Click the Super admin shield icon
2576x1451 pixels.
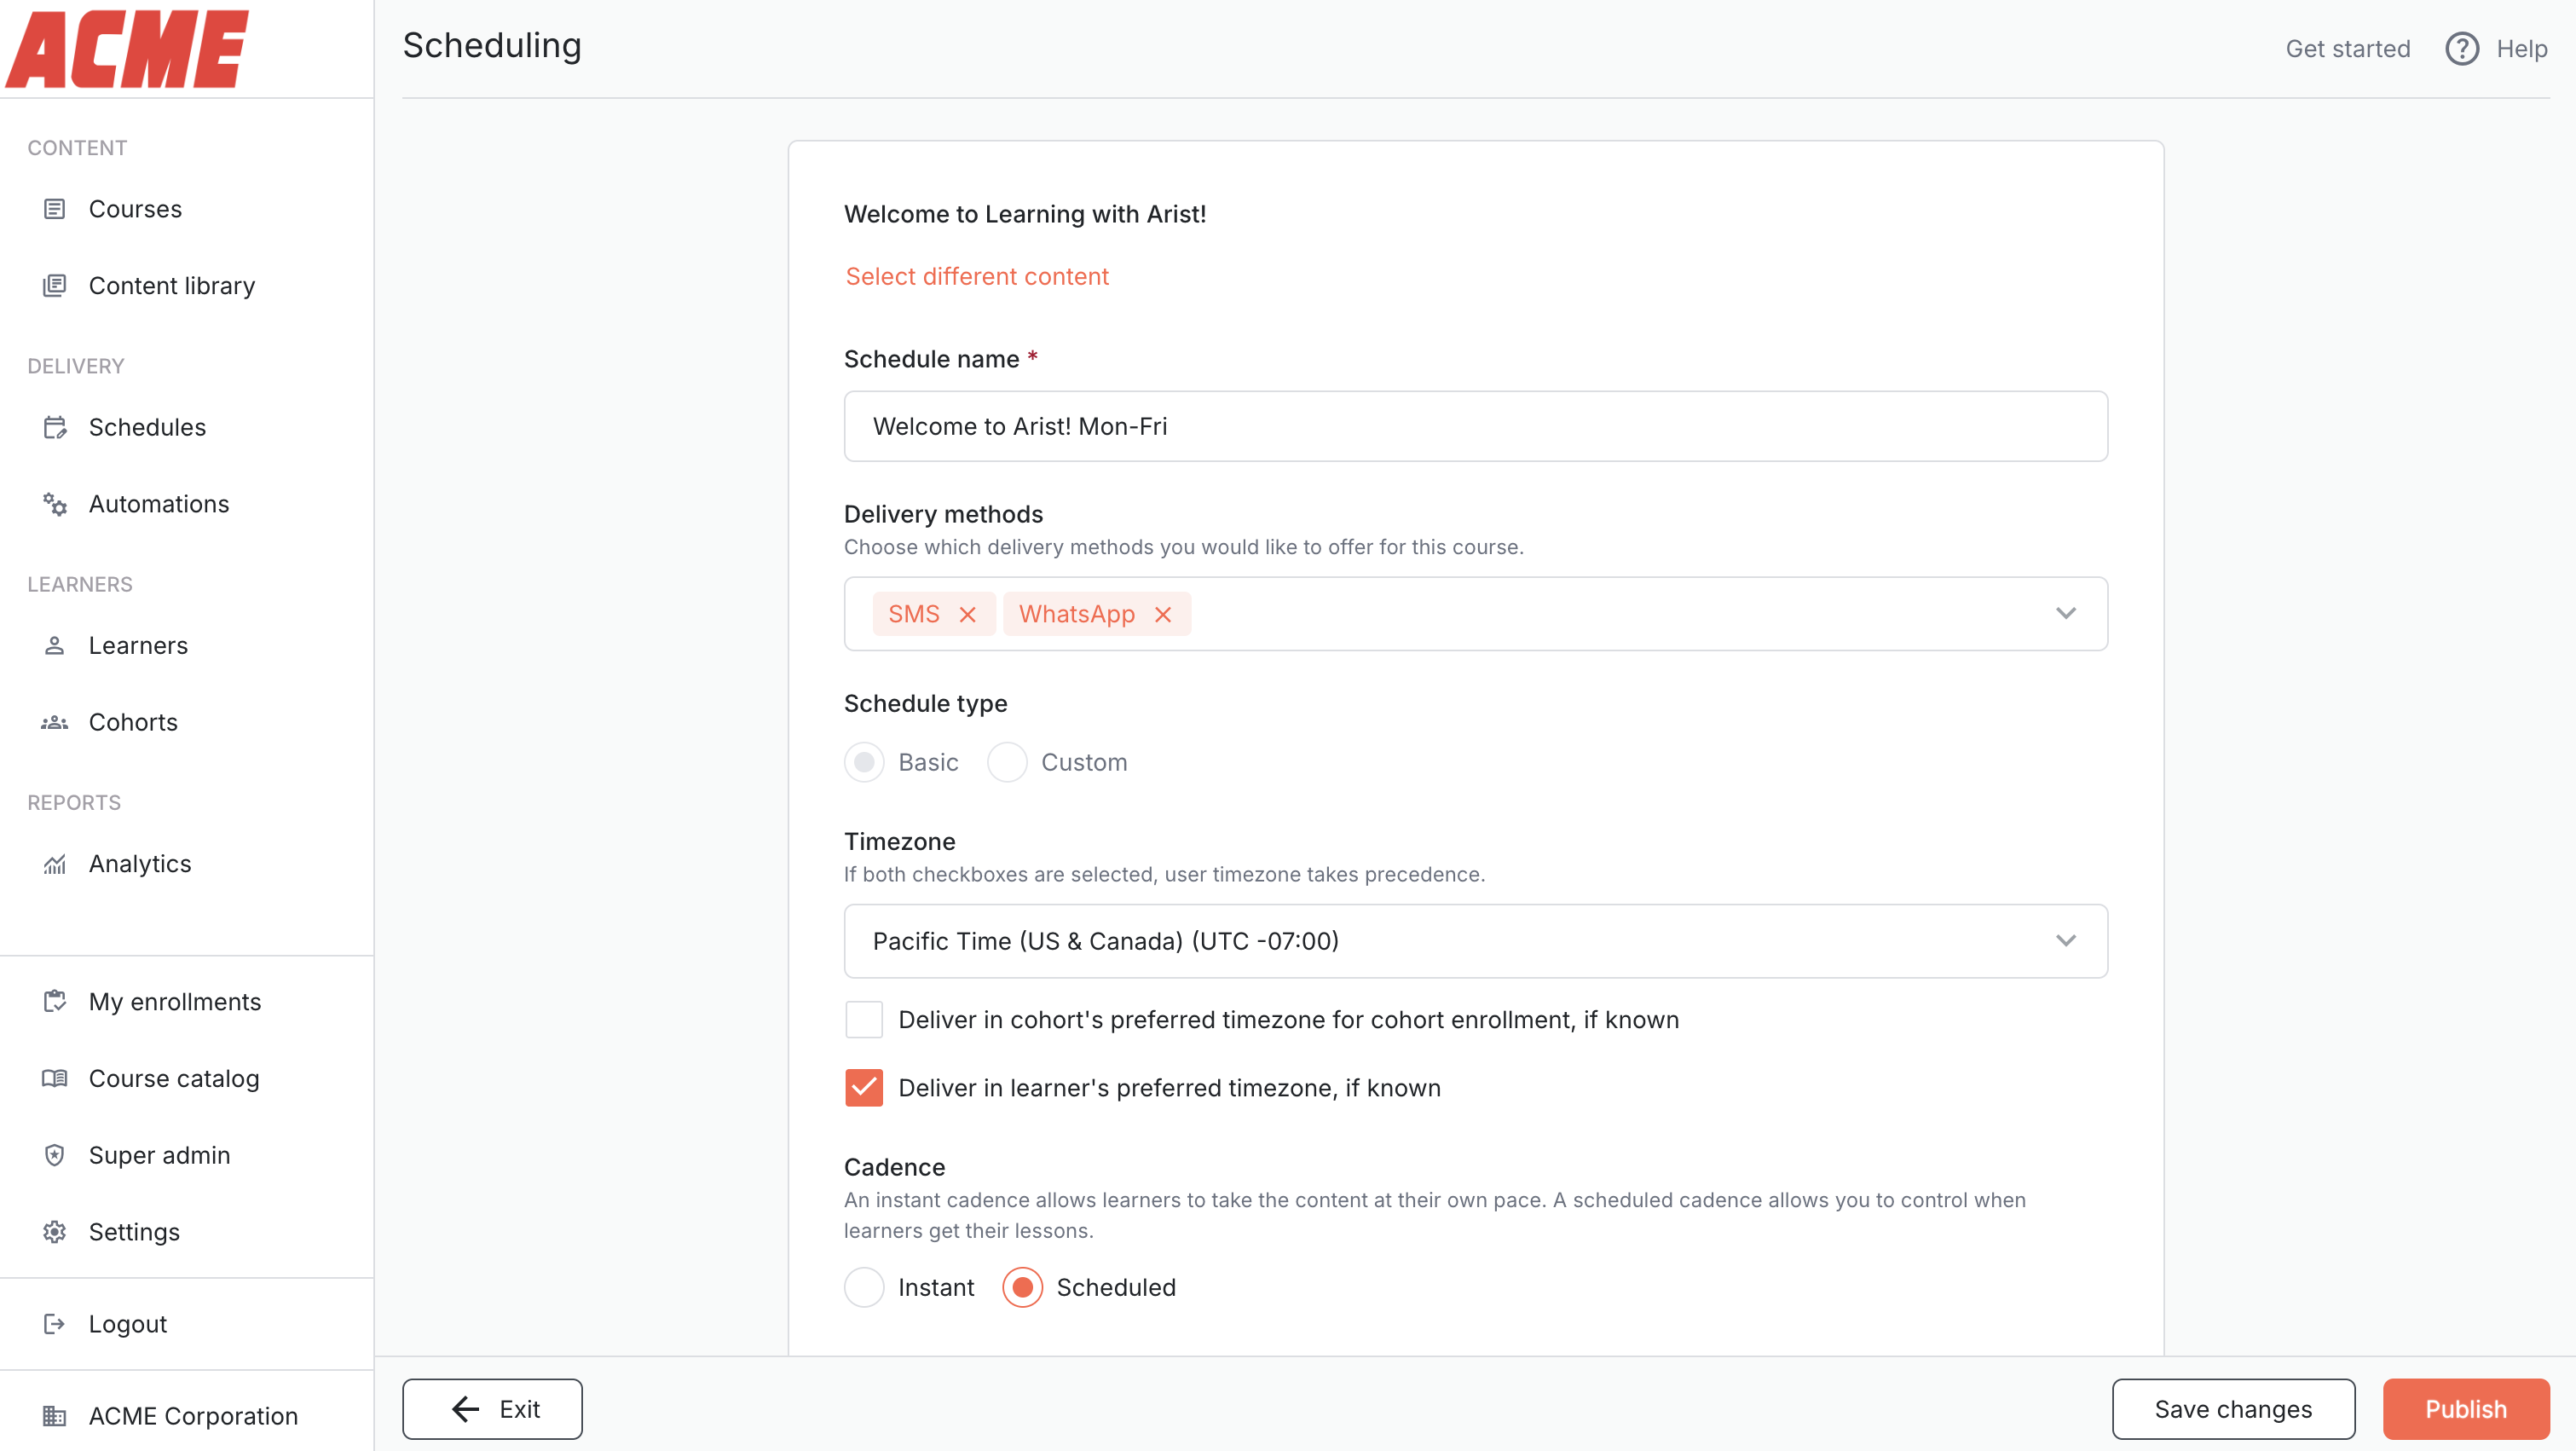[55, 1155]
